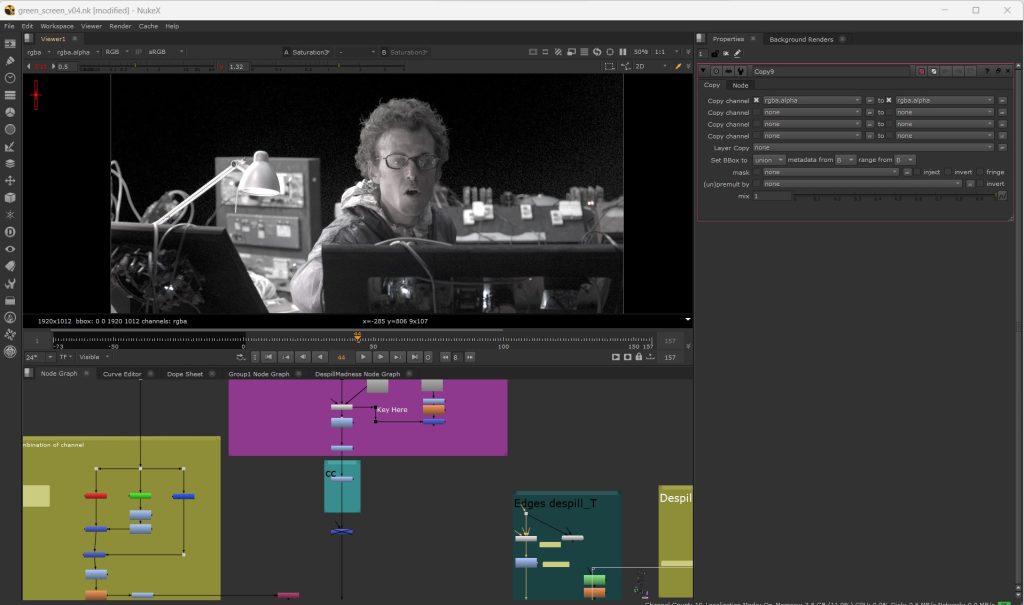This screenshot has height=605, width=1024.
Task: Open the viewer sRGB colorspace dropdown
Action: click(166, 52)
